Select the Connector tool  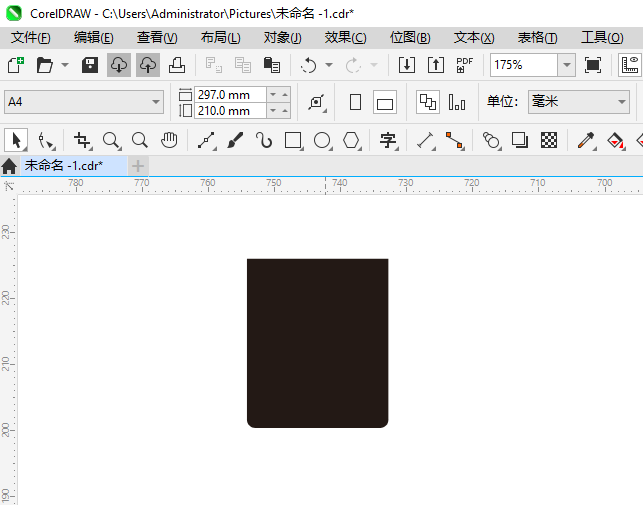(455, 140)
